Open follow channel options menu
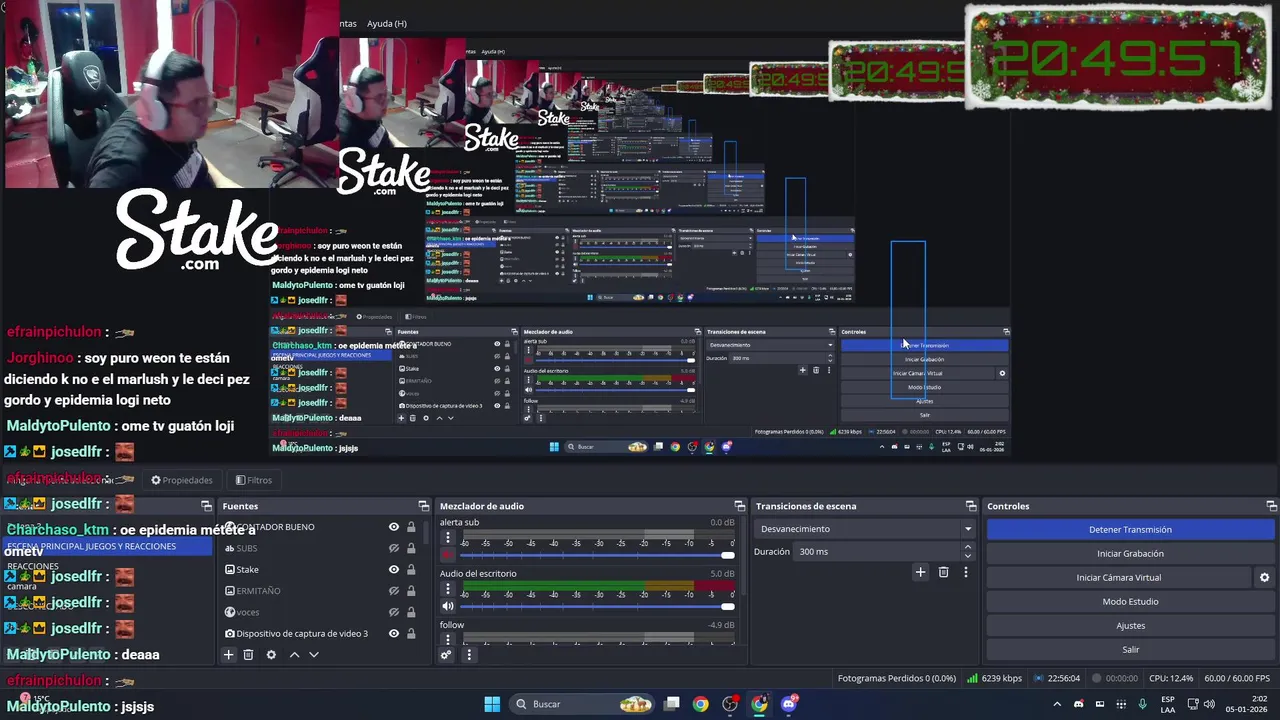This screenshot has height=720, width=1280. (448, 638)
